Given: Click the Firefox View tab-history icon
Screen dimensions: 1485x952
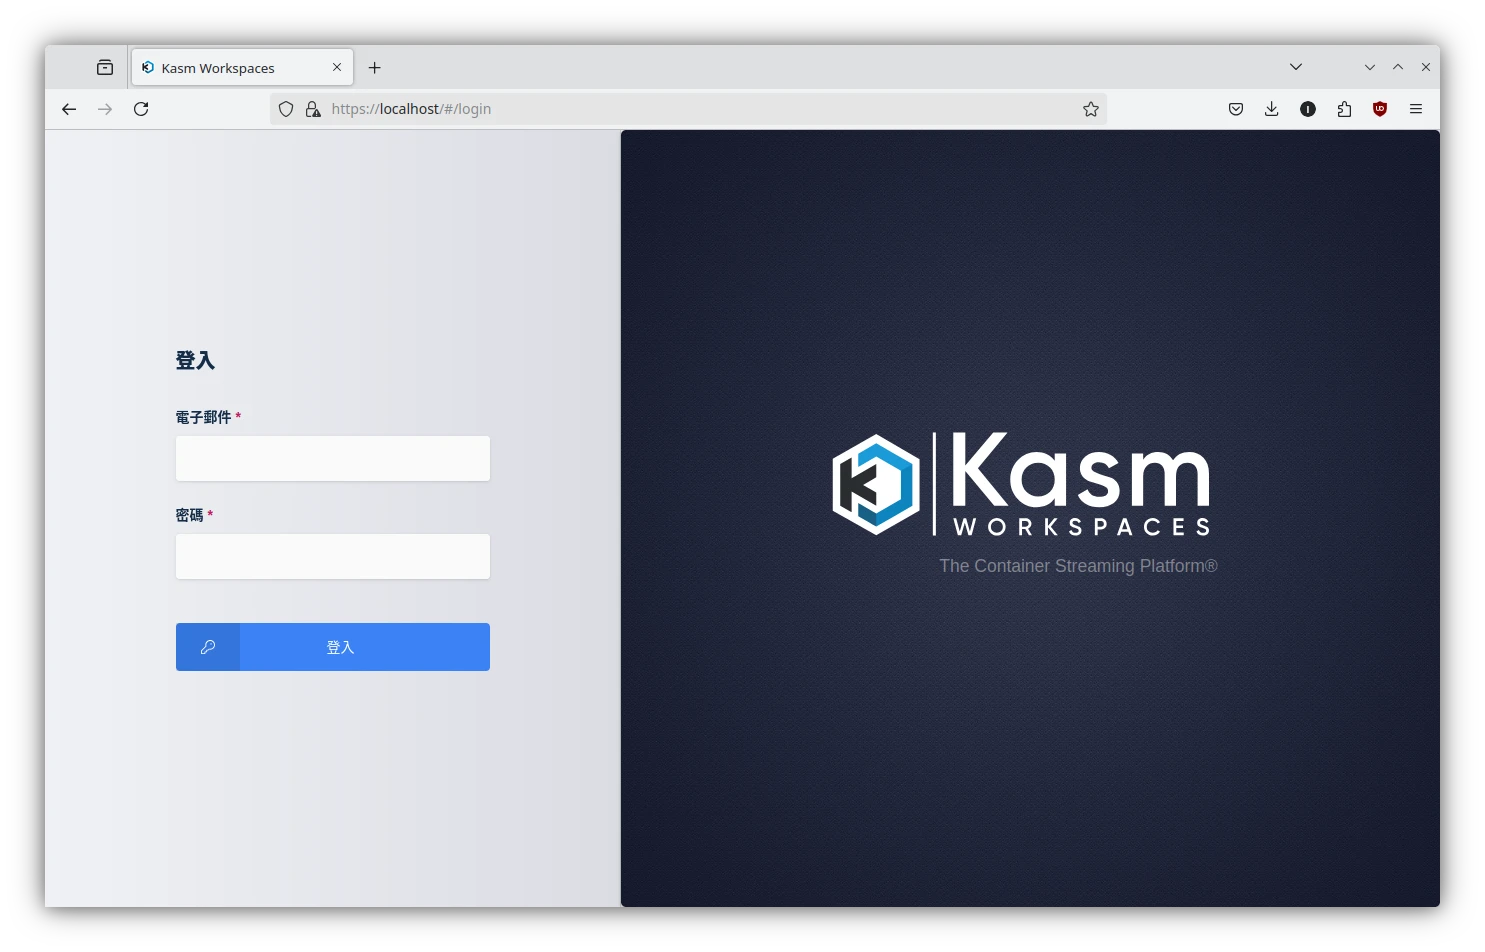Looking at the screenshot, I should click(105, 68).
